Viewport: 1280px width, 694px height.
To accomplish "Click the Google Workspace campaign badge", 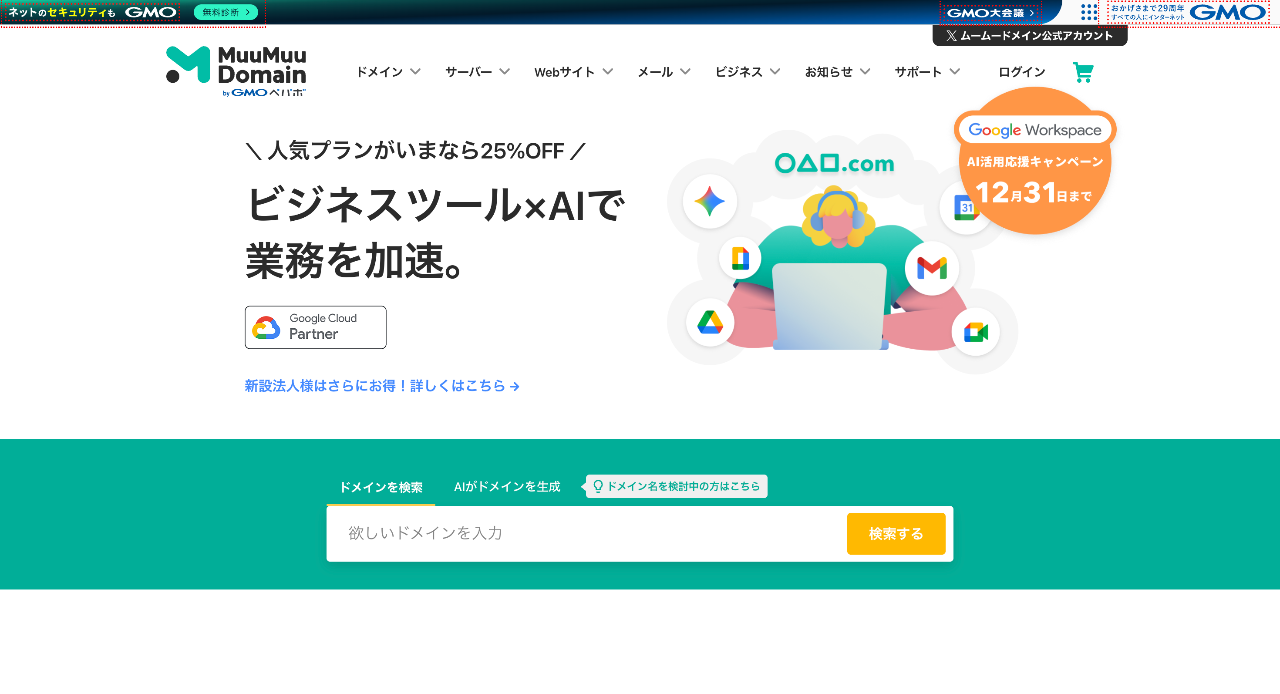I will tap(1035, 162).
